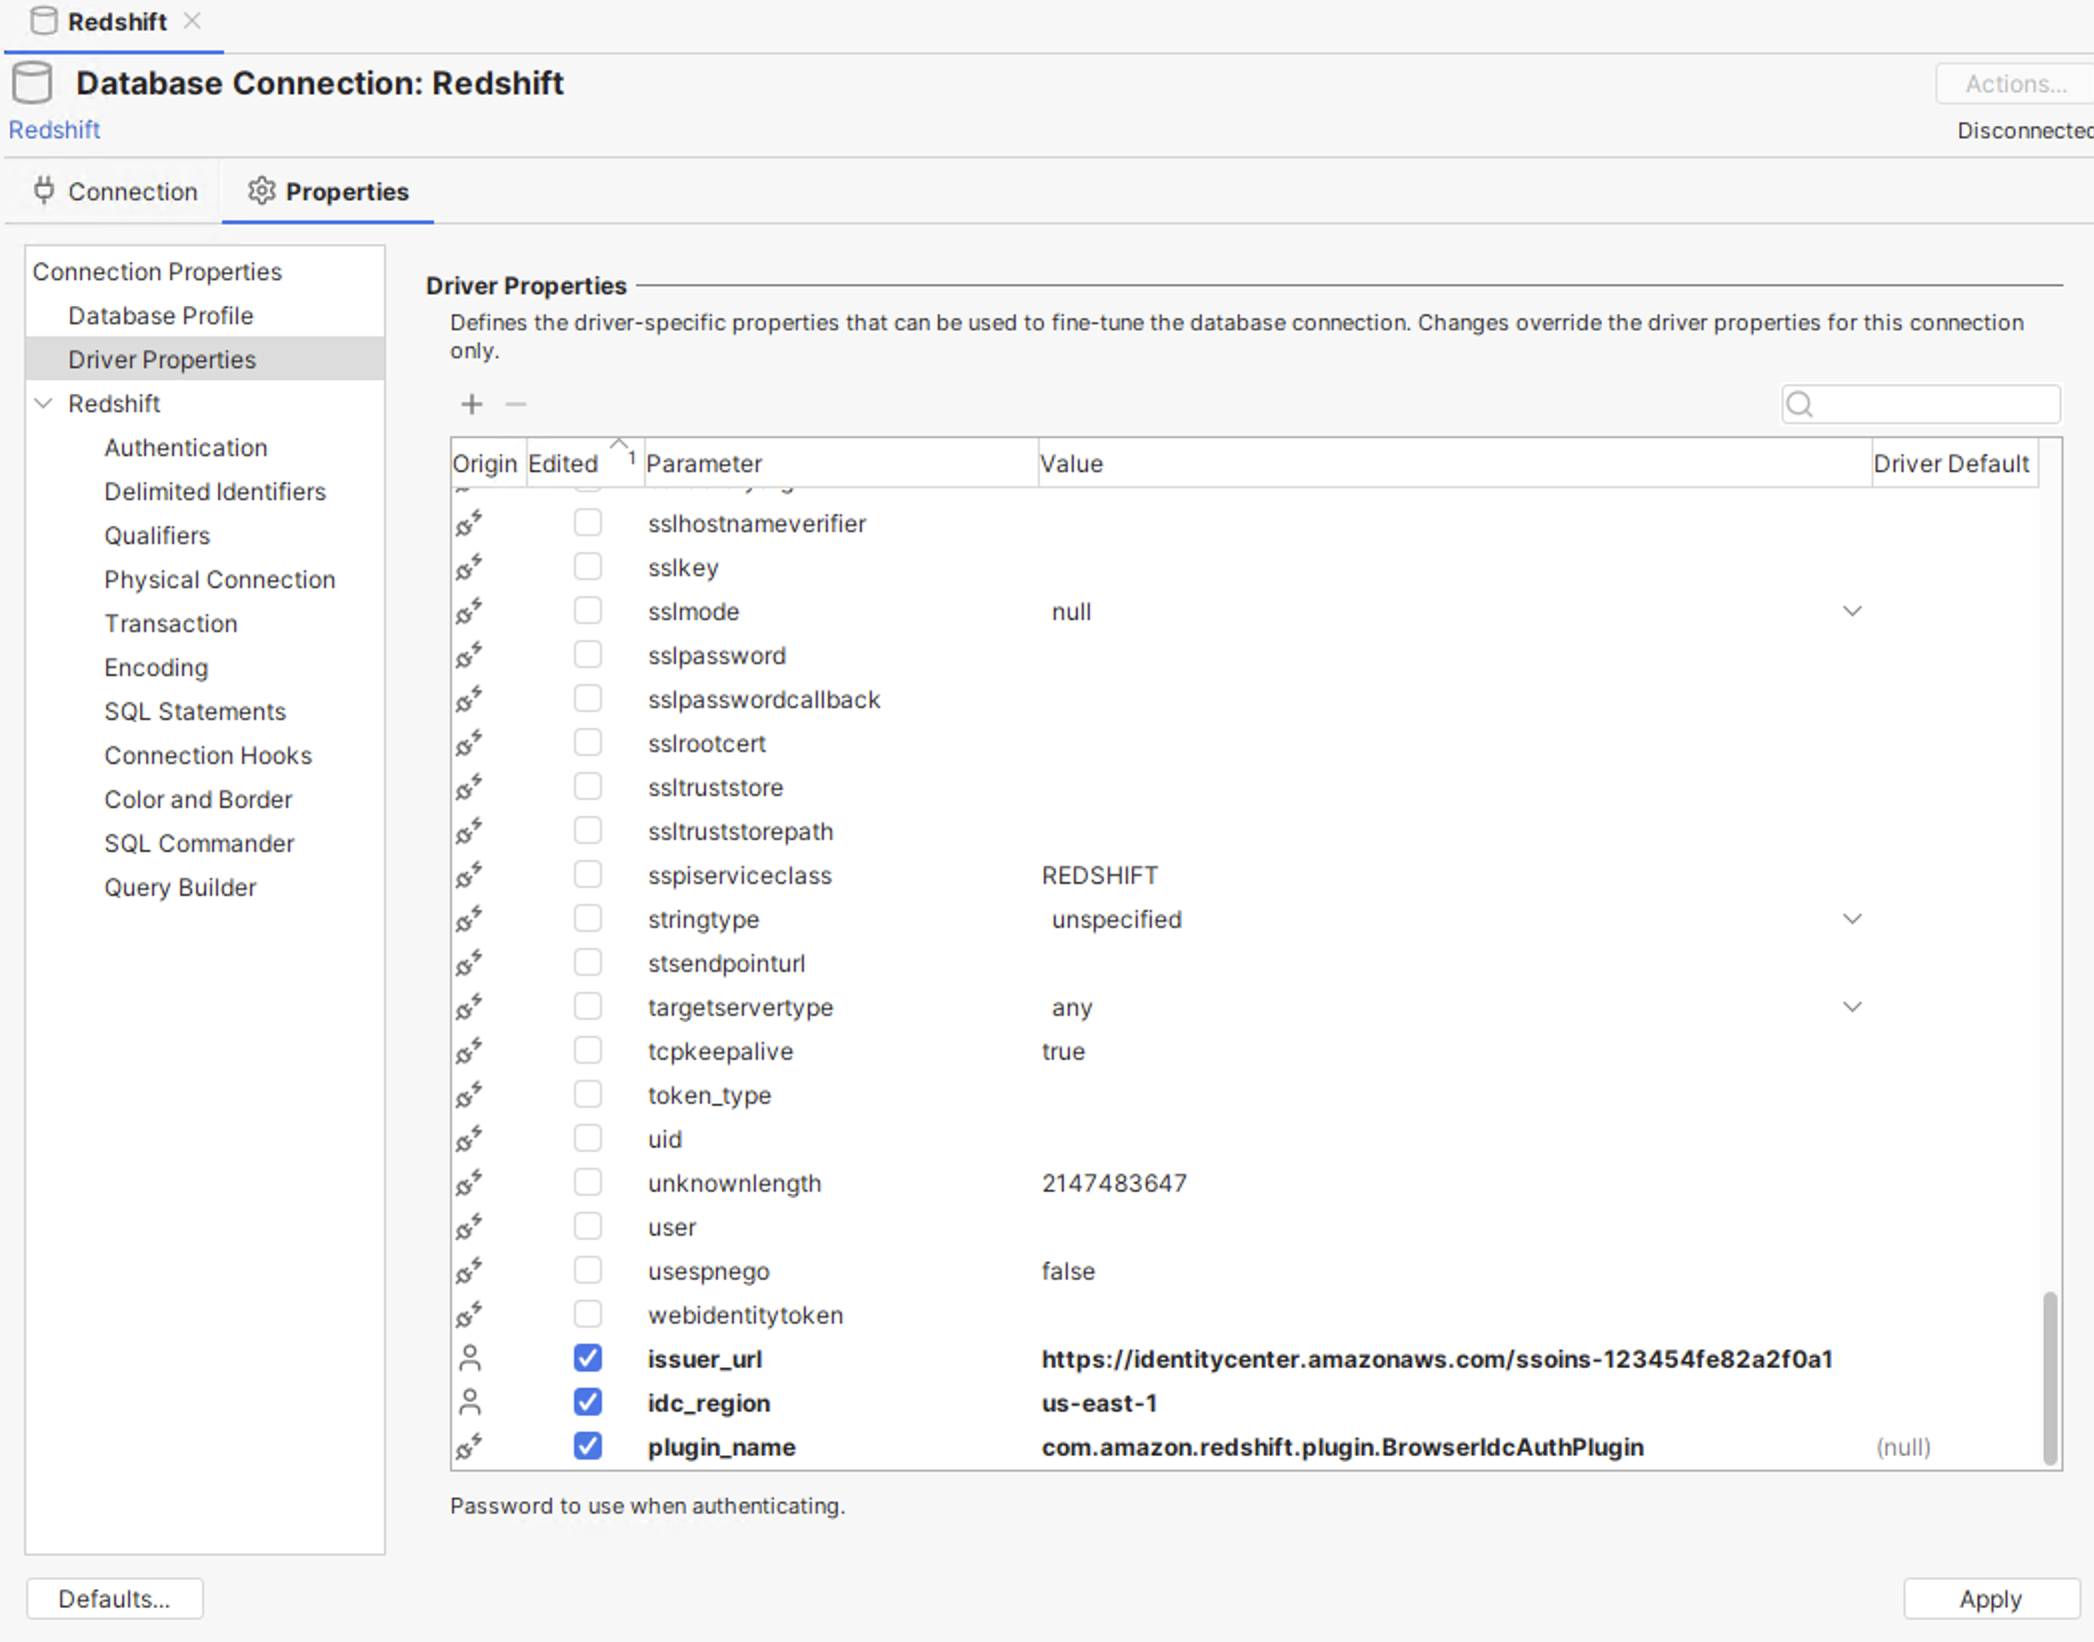
Task: Click the user origin icon for idc_region
Action: click(469, 1402)
